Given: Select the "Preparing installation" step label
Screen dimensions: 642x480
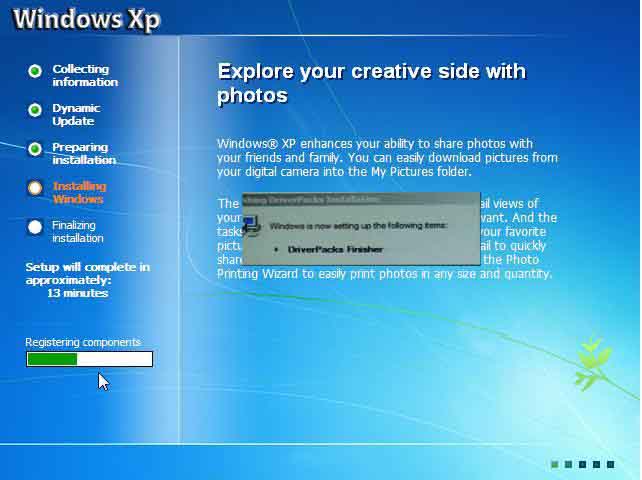Looking at the screenshot, I should pos(84,154).
